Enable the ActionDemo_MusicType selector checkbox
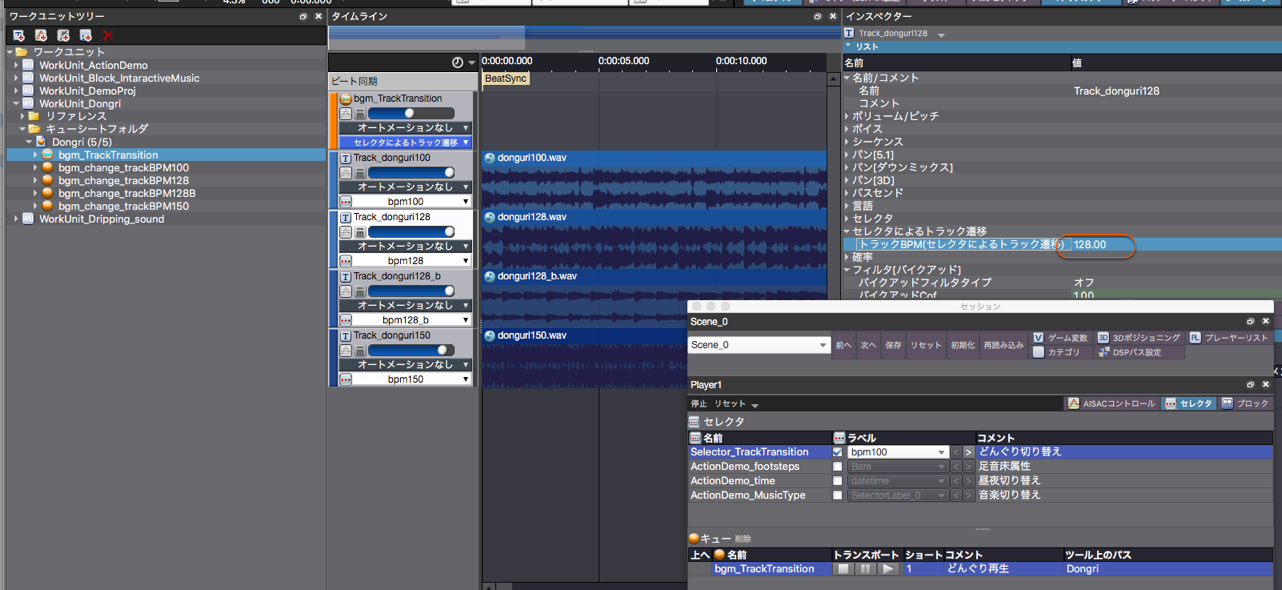Image resolution: width=1282 pixels, height=590 pixels. [x=838, y=495]
